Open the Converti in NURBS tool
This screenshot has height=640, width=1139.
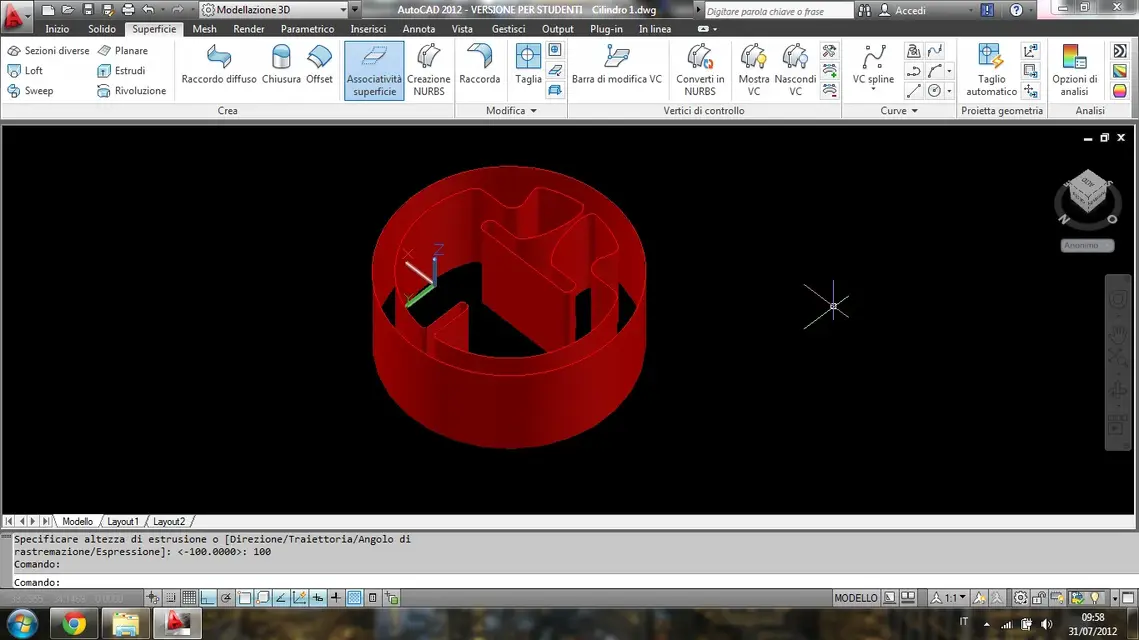[700, 70]
